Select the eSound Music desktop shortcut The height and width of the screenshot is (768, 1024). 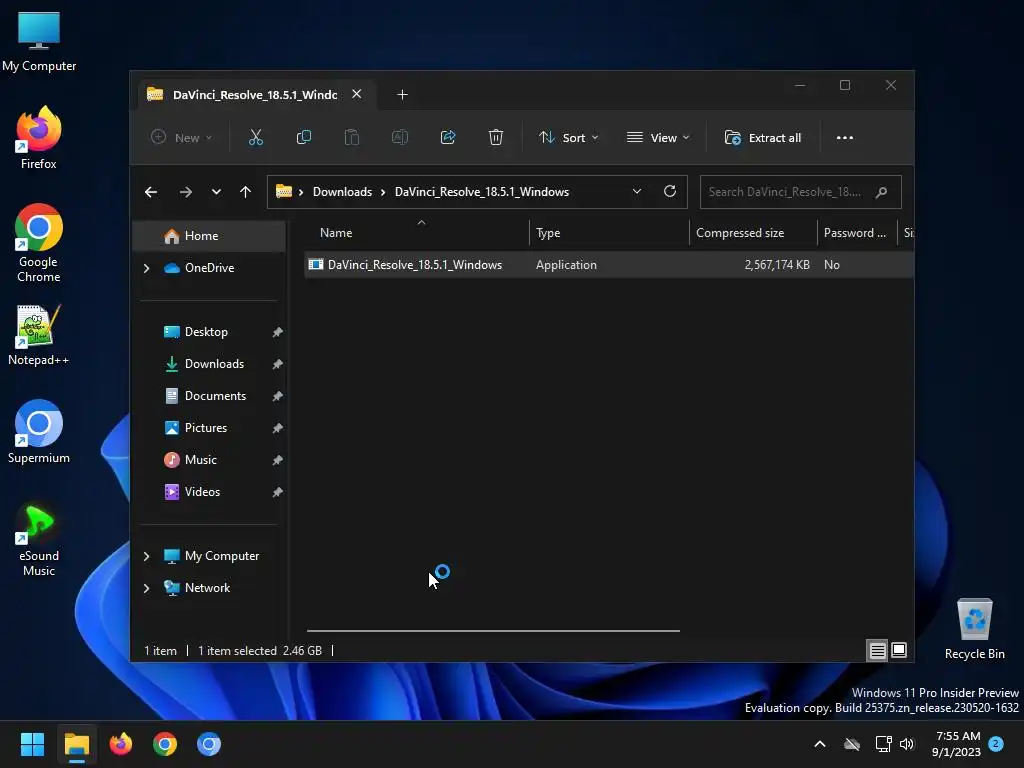(39, 539)
